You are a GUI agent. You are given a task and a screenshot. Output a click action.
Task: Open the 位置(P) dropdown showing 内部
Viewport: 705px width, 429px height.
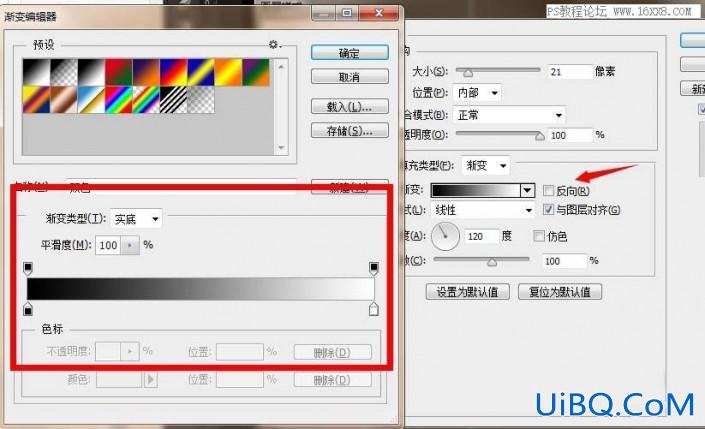[477, 93]
